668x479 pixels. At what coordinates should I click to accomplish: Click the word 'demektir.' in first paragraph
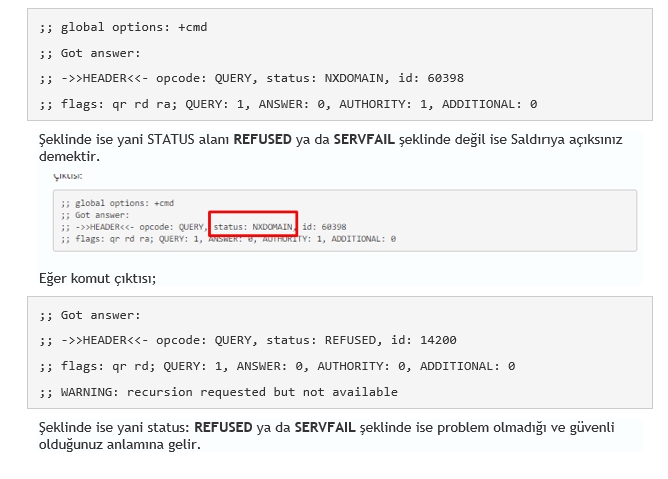69,156
